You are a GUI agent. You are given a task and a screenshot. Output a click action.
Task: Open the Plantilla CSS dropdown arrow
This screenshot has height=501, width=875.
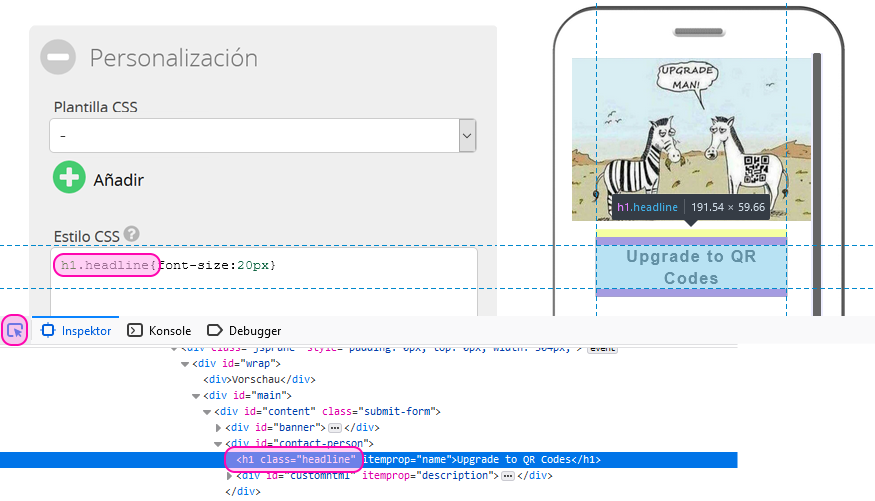pyautogui.click(x=467, y=136)
